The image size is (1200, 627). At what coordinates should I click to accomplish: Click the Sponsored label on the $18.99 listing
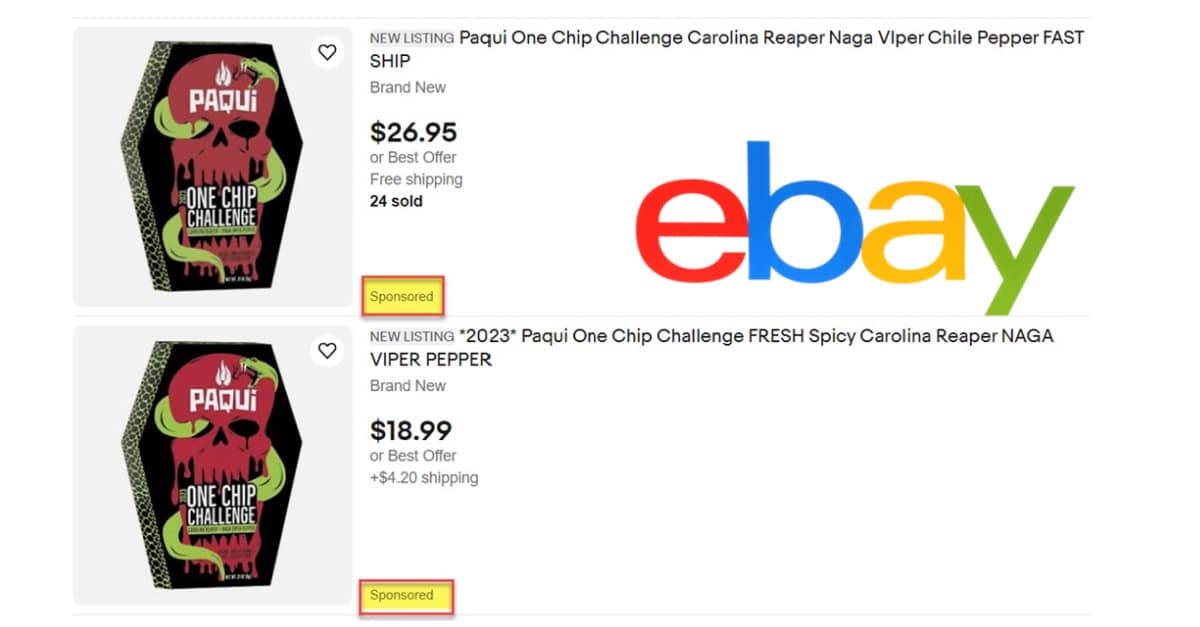(x=402, y=595)
